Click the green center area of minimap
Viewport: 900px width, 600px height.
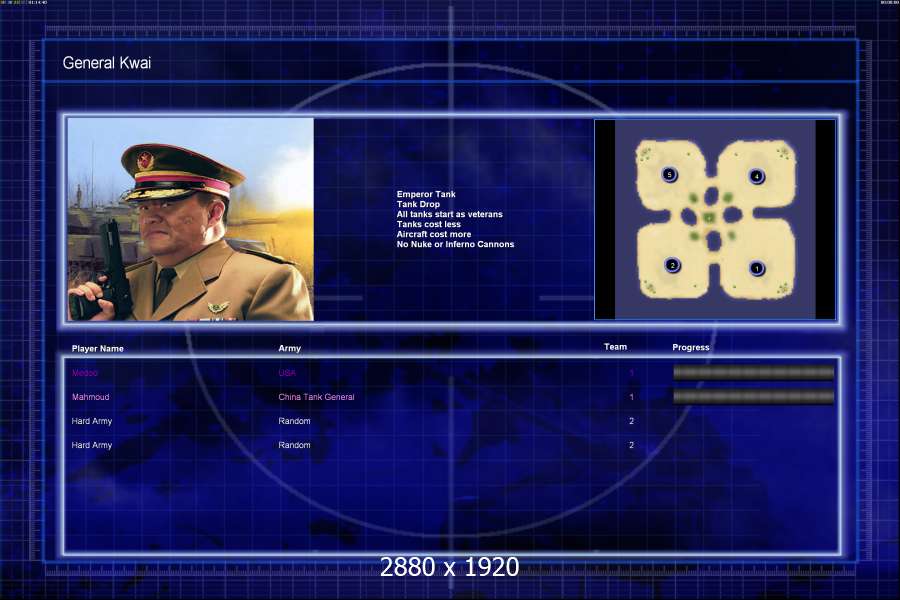point(709,218)
